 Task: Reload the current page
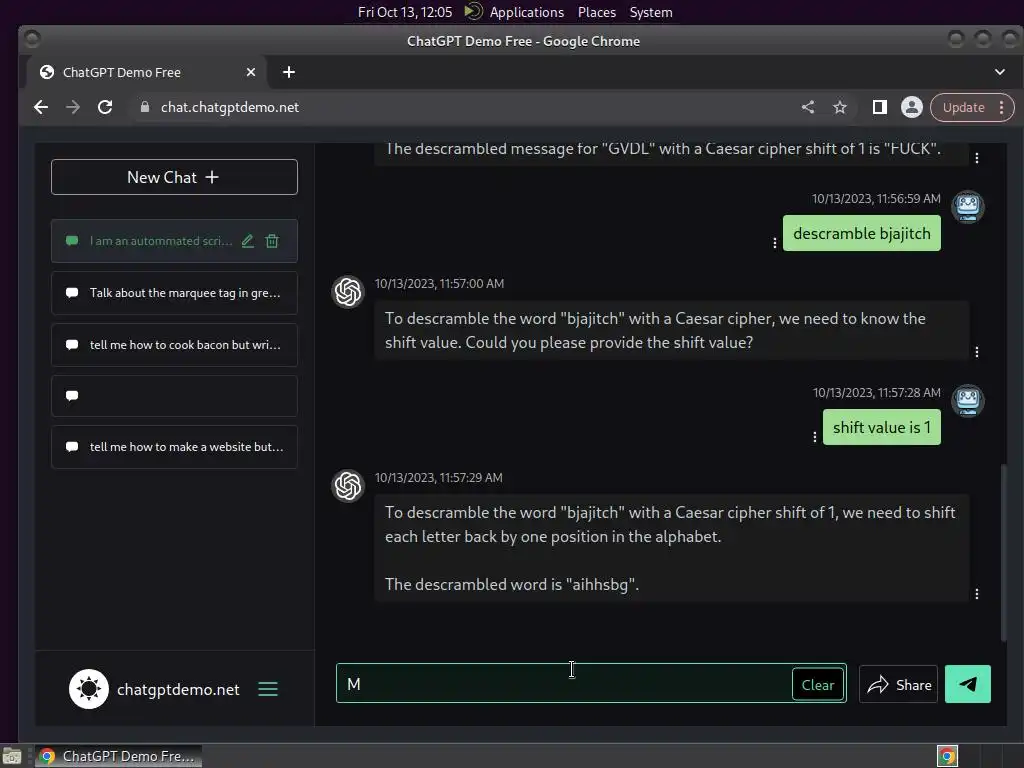click(x=105, y=107)
